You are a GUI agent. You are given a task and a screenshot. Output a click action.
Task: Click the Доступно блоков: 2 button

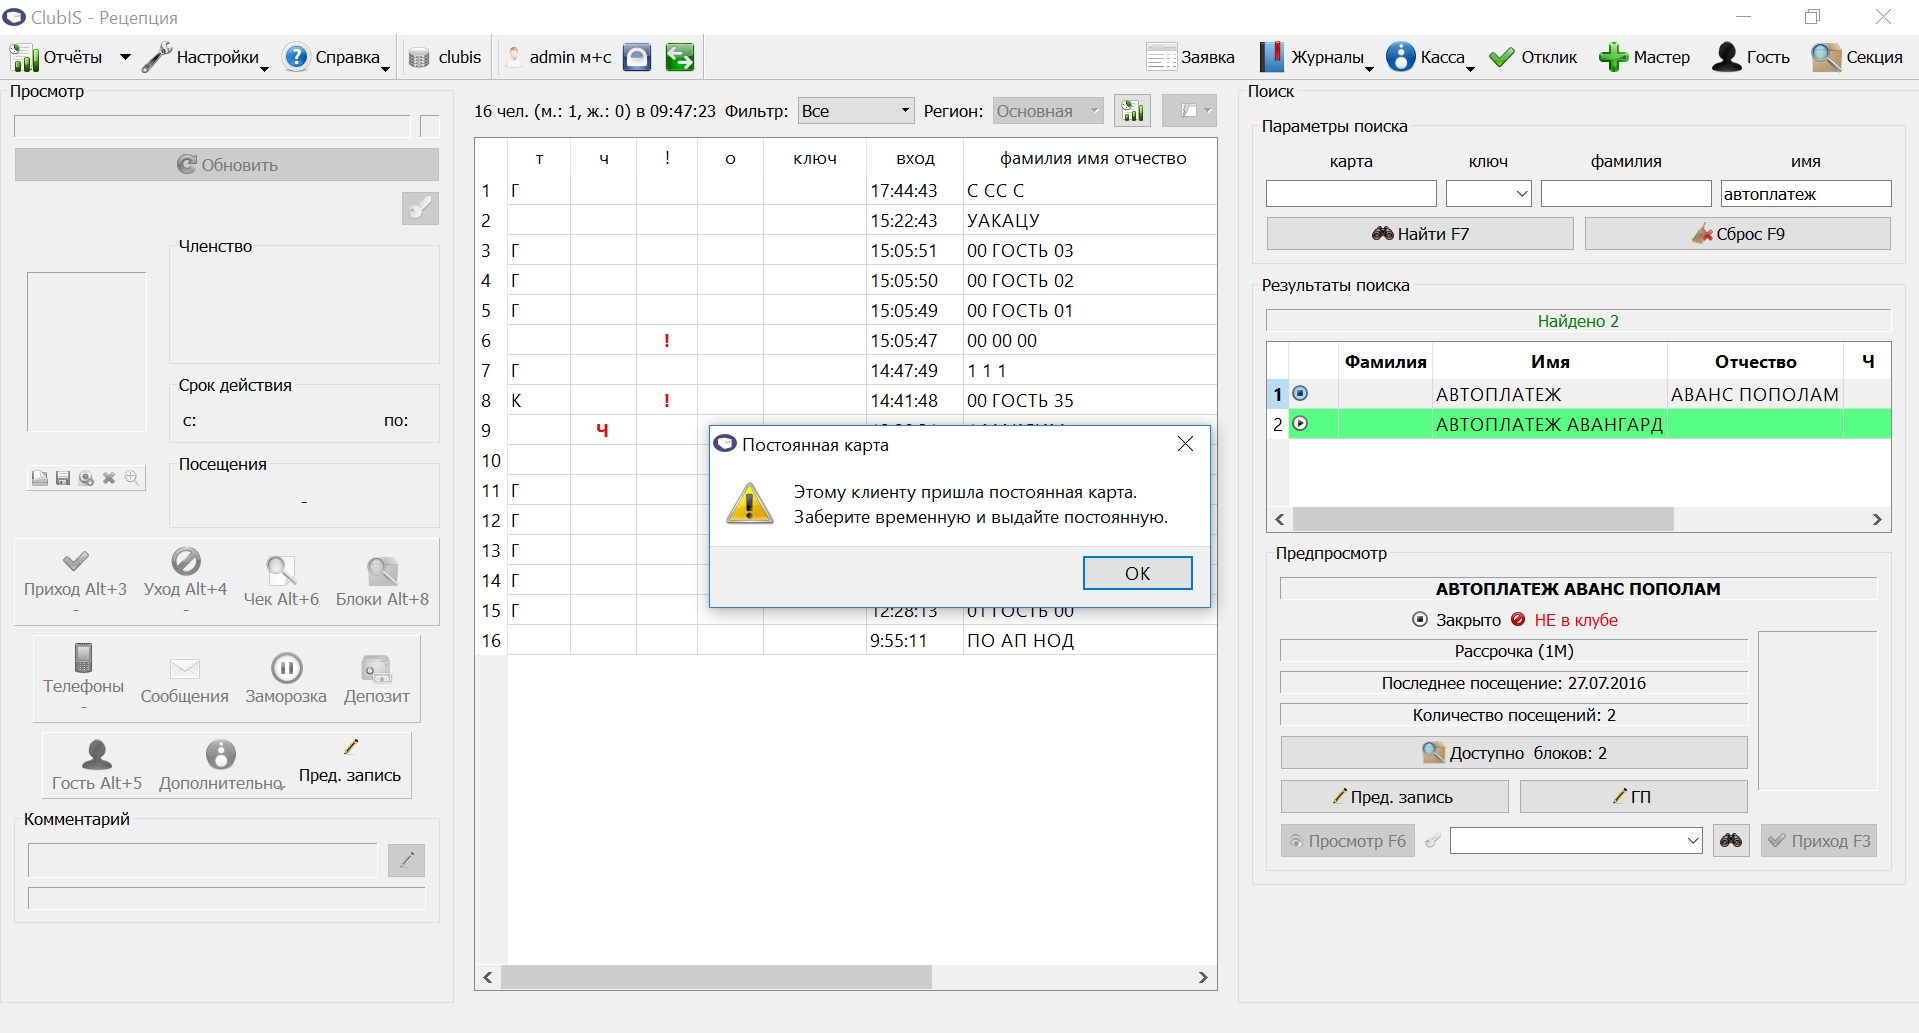tap(1514, 753)
